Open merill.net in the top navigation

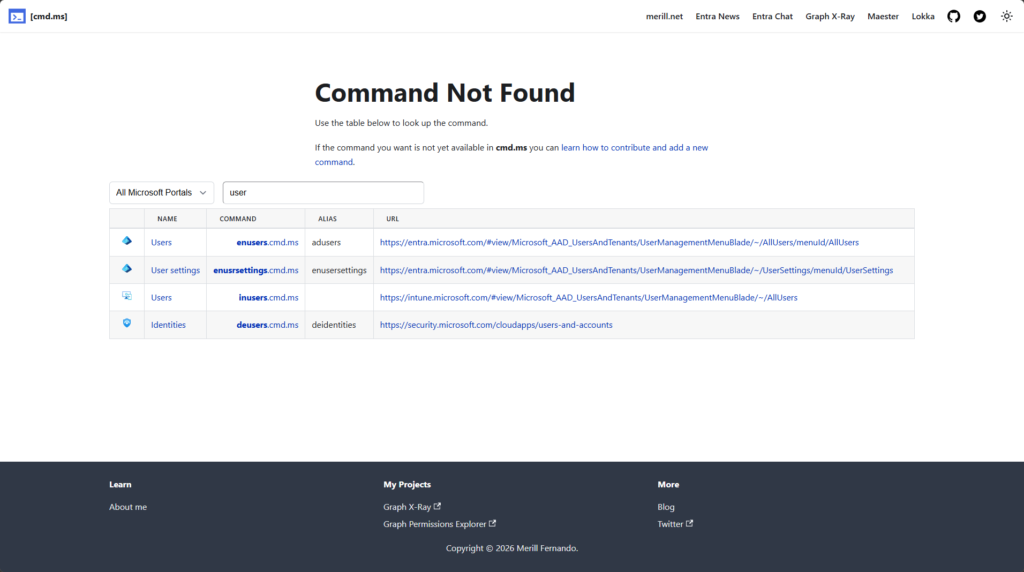(x=664, y=16)
